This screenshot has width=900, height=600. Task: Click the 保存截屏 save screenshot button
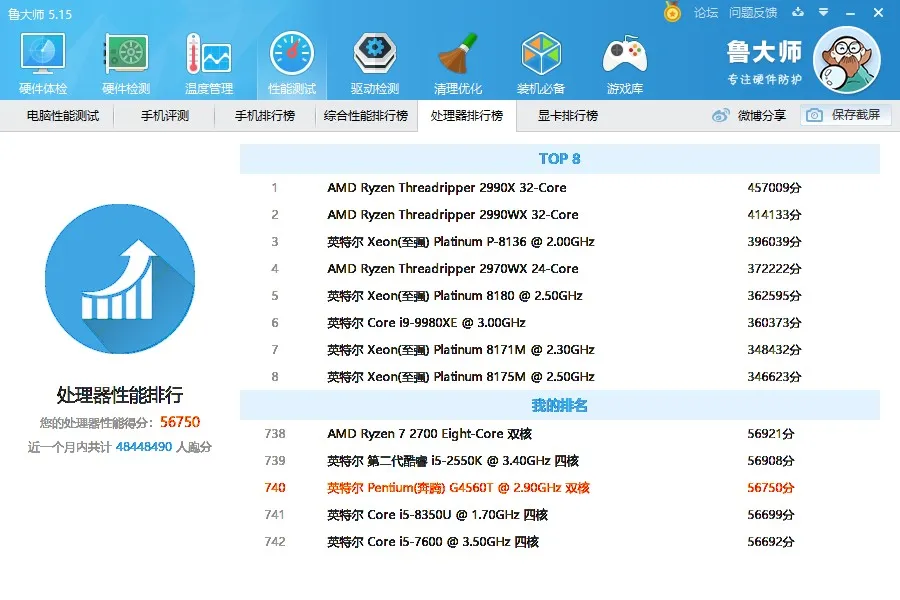coord(845,115)
